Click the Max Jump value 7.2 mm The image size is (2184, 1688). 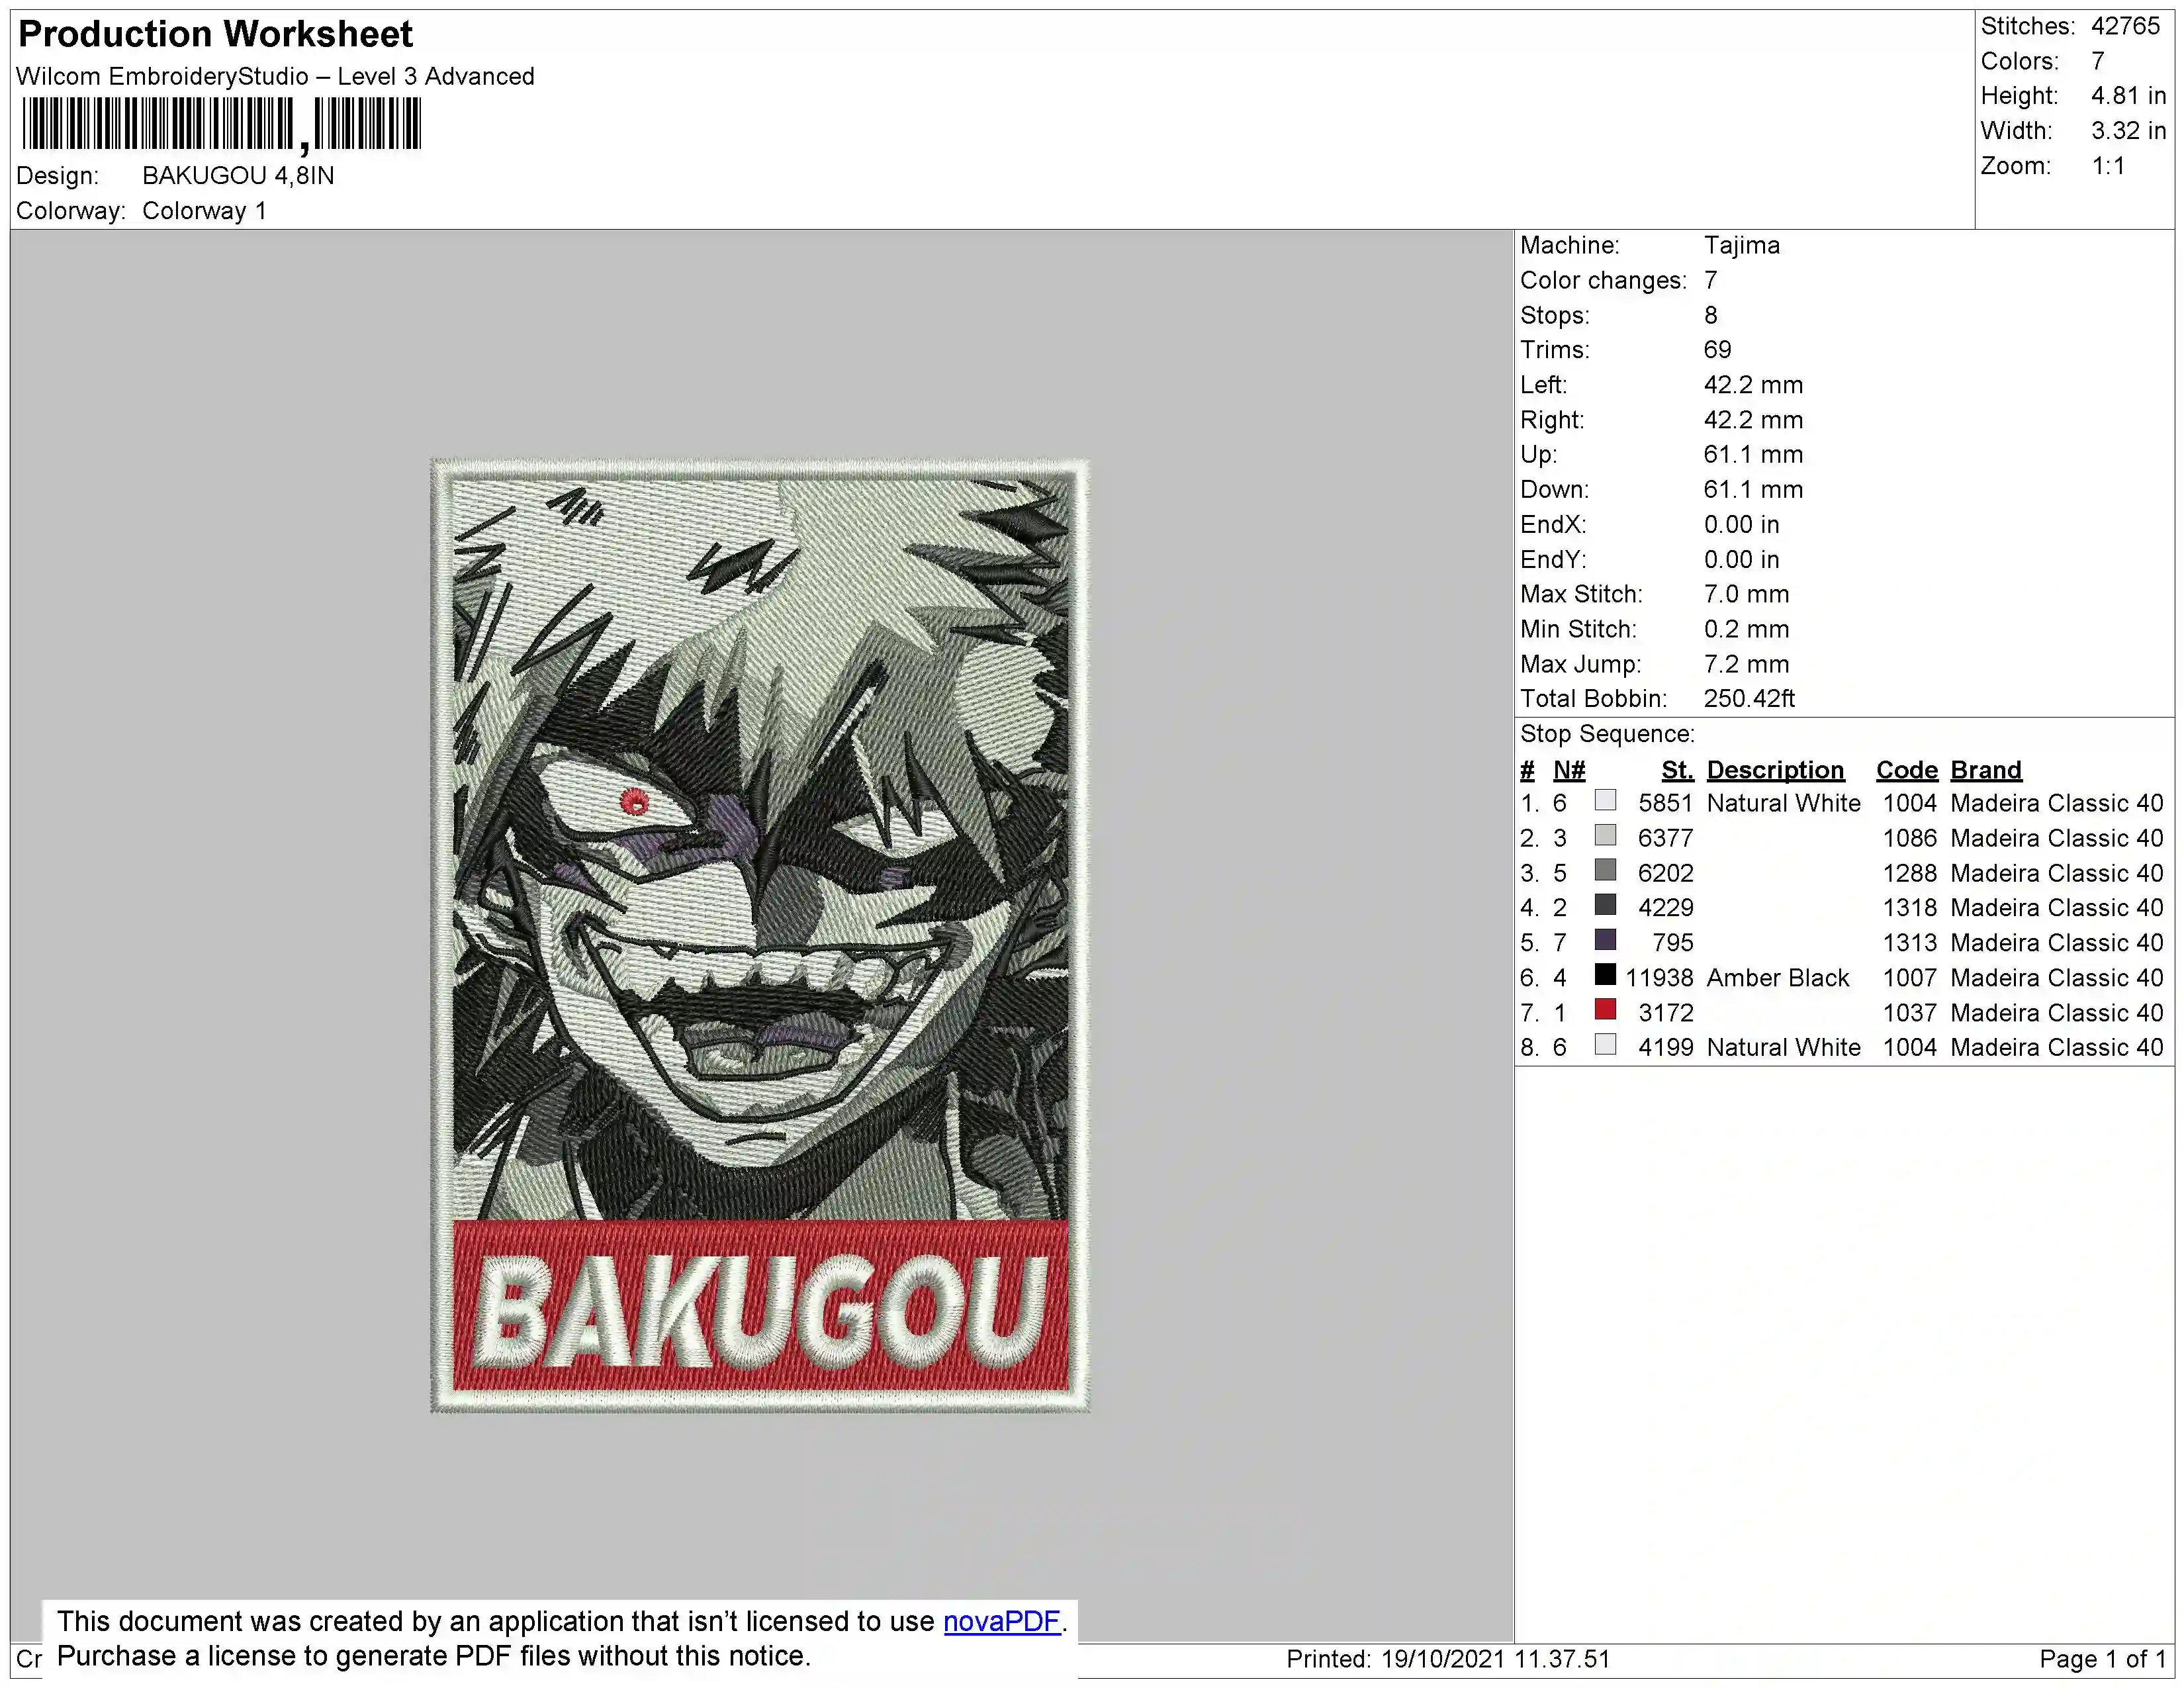(x=1746, y=664)
